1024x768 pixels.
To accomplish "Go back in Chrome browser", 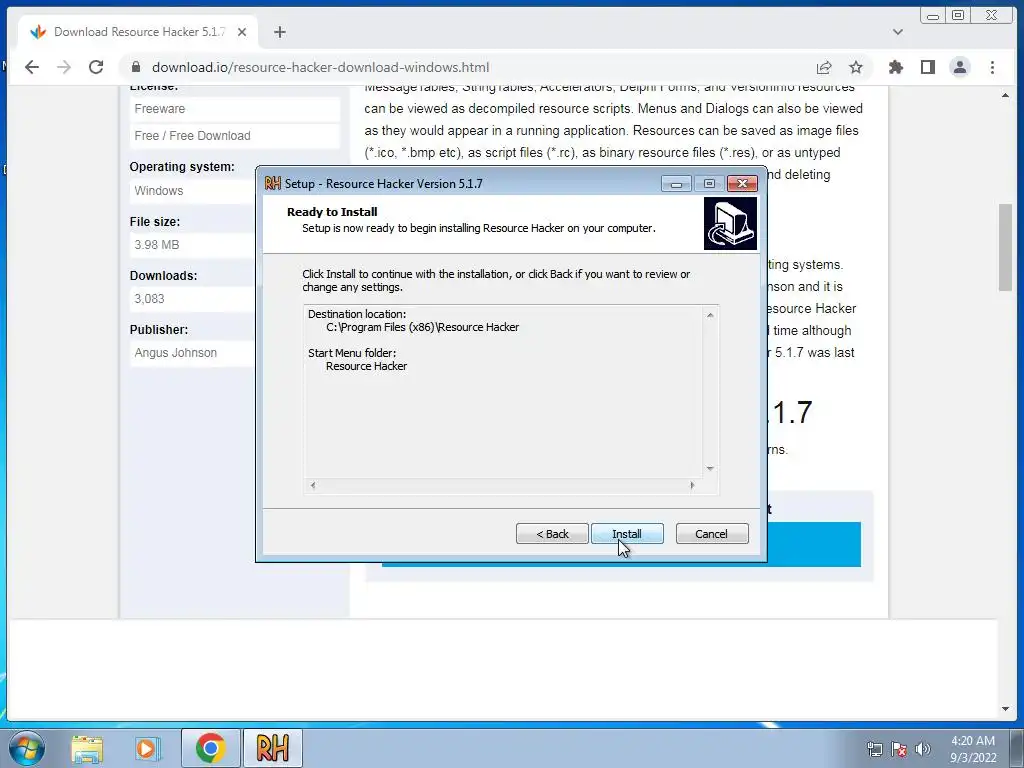I will (32, 67).
